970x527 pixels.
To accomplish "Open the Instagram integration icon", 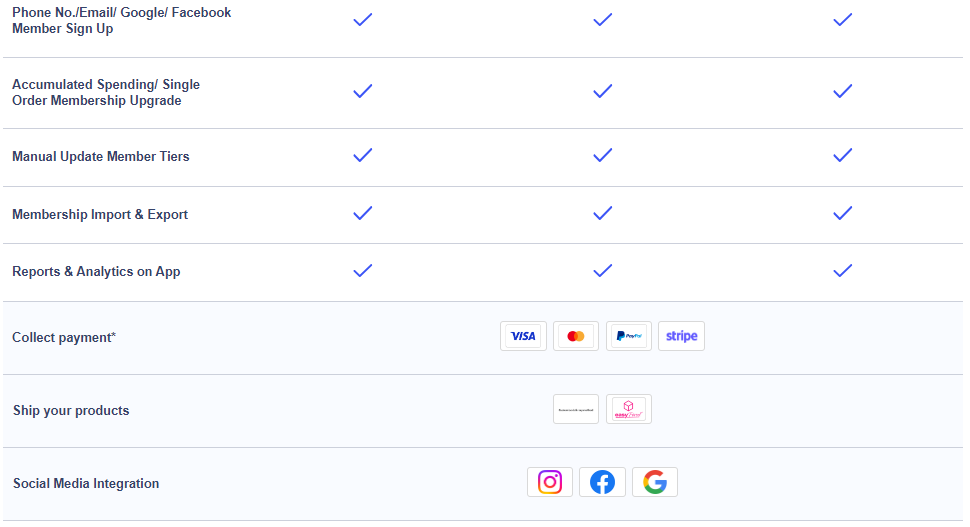I will click(550, 482).
